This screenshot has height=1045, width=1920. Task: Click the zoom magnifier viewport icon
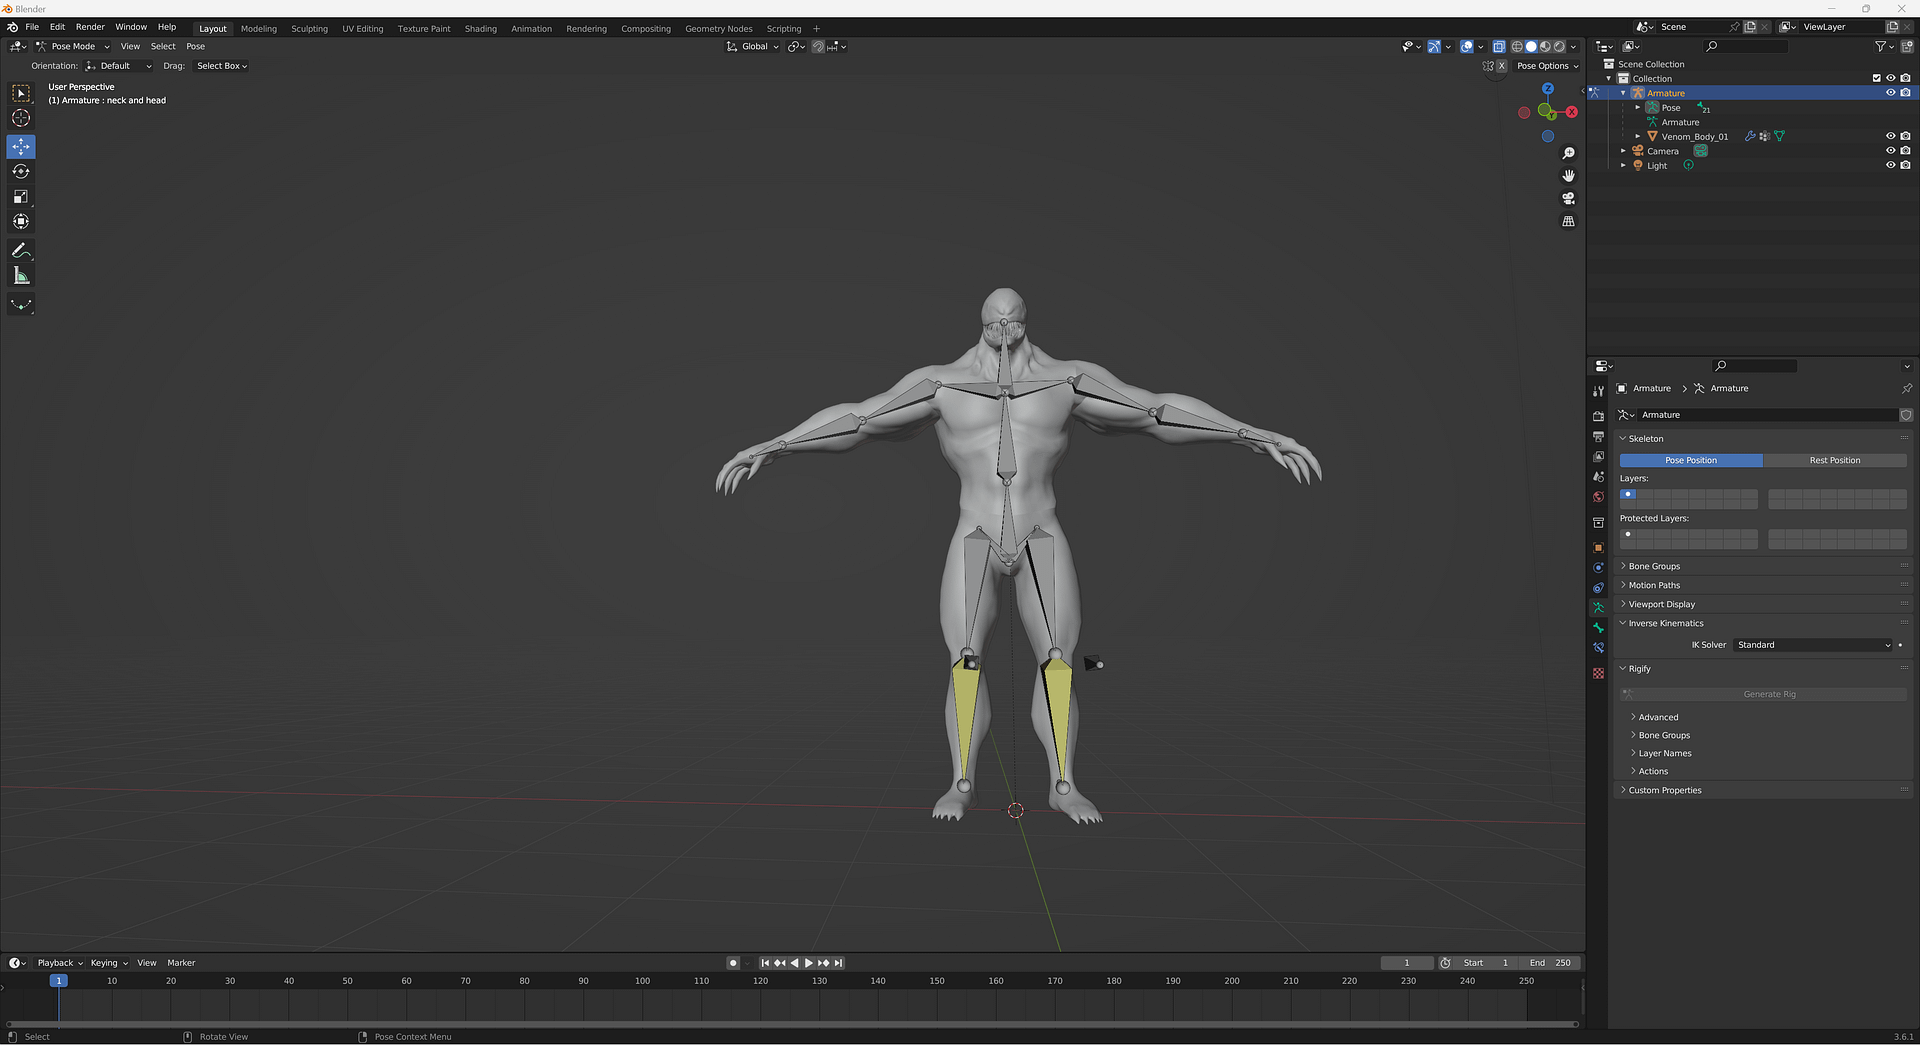point(1568,153)
